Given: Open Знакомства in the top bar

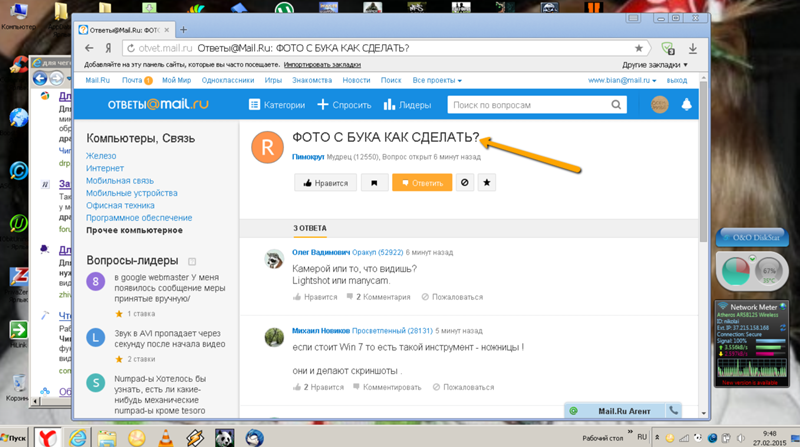Looking at the screenshot, I should (x=312, y=80).
